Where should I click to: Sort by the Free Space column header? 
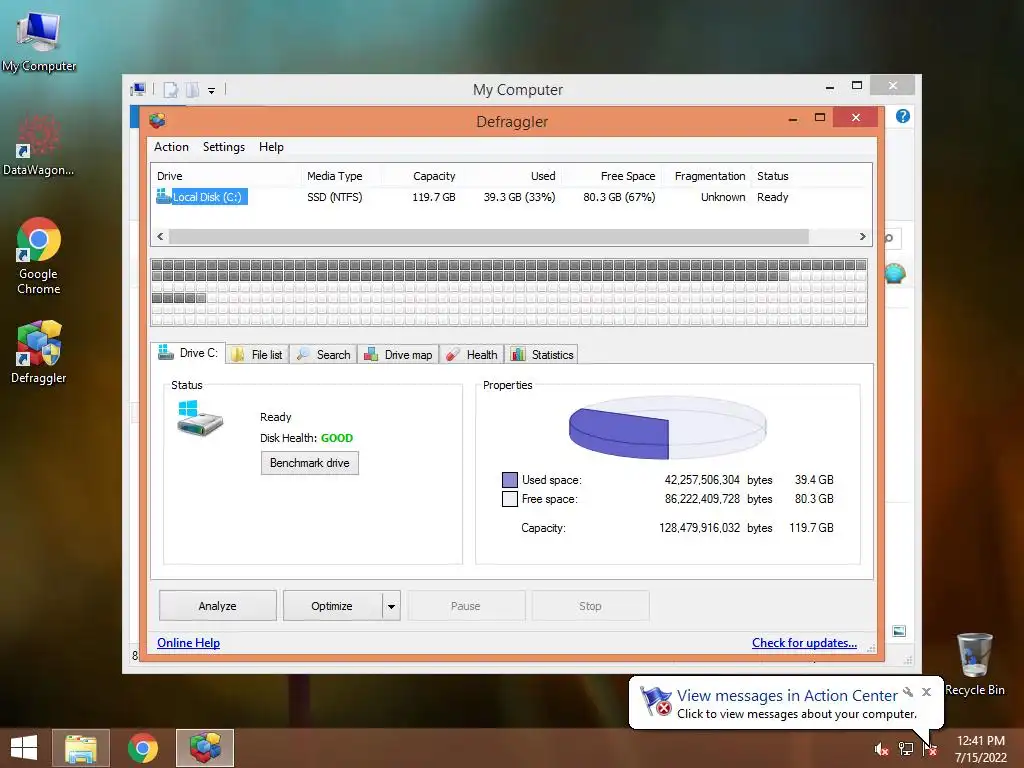pyautogui.click(x=628, y=176)
